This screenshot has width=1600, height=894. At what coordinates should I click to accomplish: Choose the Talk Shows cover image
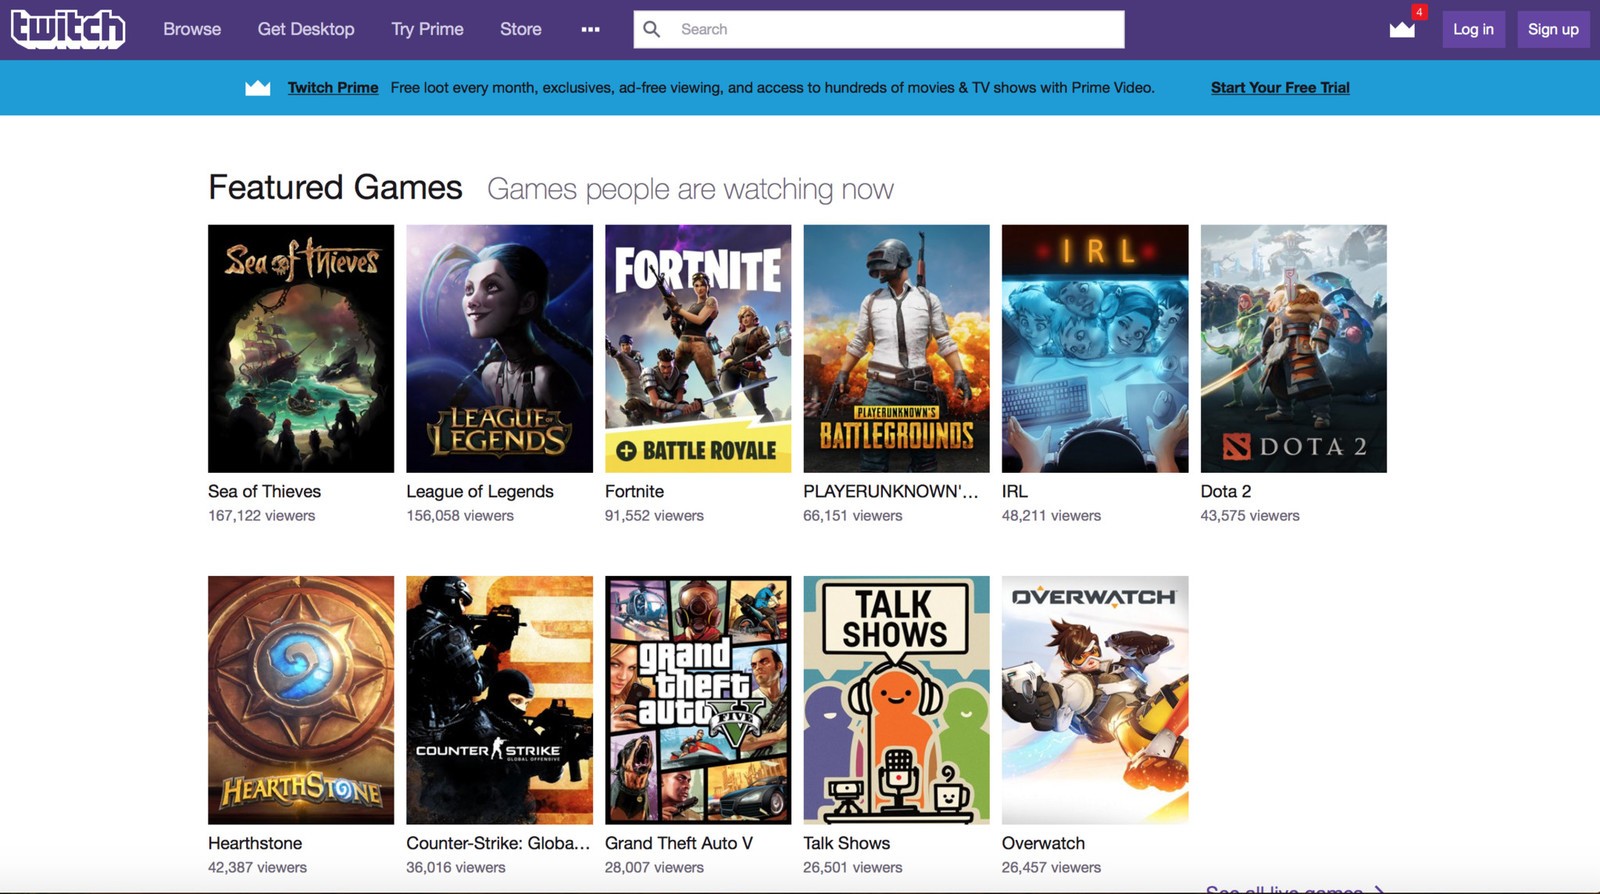[x=896, y=700]
